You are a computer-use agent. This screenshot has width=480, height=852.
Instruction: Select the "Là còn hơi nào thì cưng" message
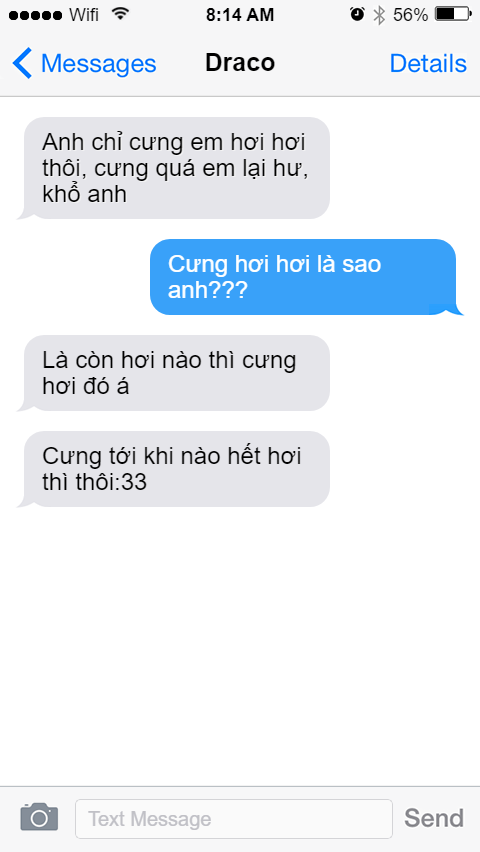pos(174,373)
